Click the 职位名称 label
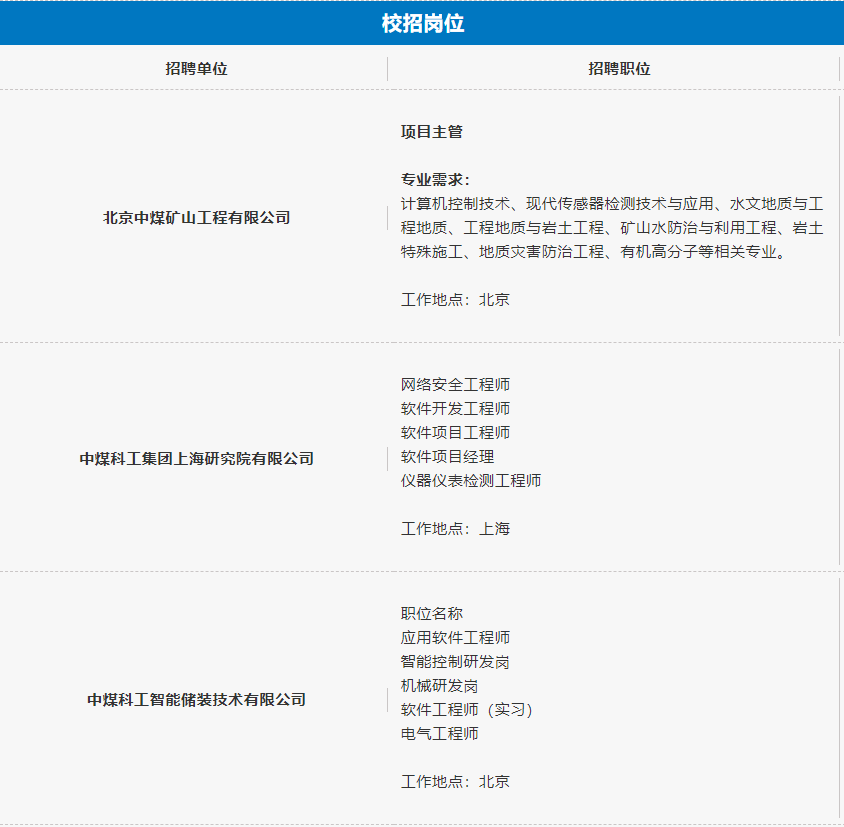This screenshot has width=844, height=827. (432, 614)
